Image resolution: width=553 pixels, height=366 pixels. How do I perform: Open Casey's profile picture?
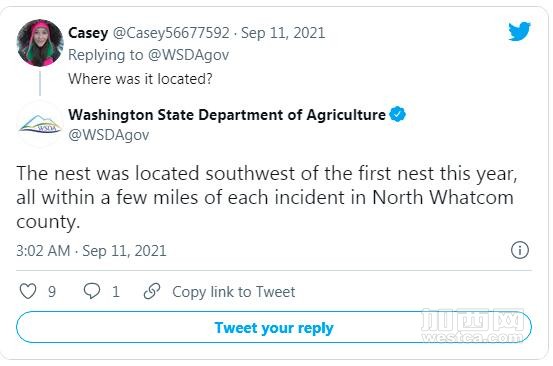pyautogui.click(x=40, y=43)
